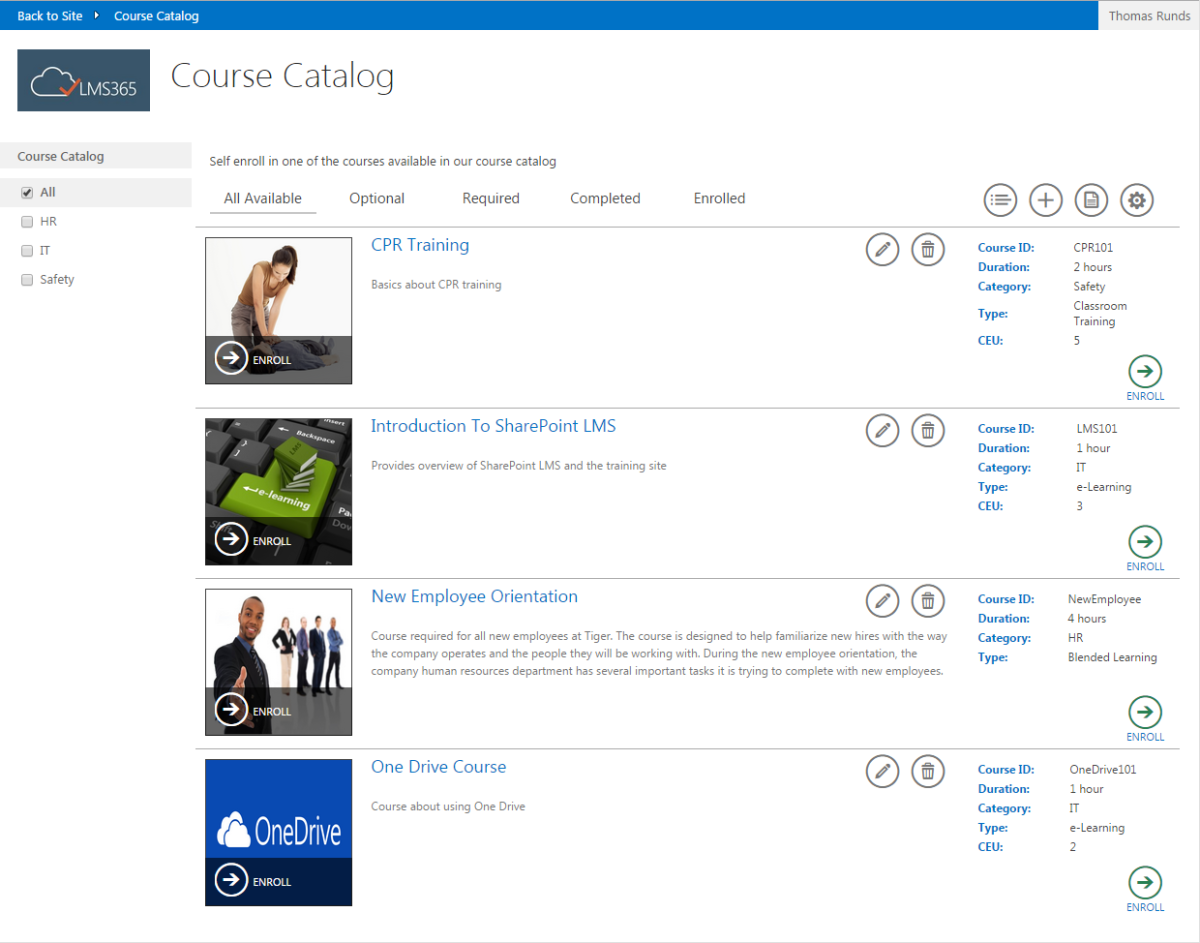Click the Course ID value OneDrive101
This screenshot has width=1200, height=943.
pyautogui.click(x=1103, y=770)
